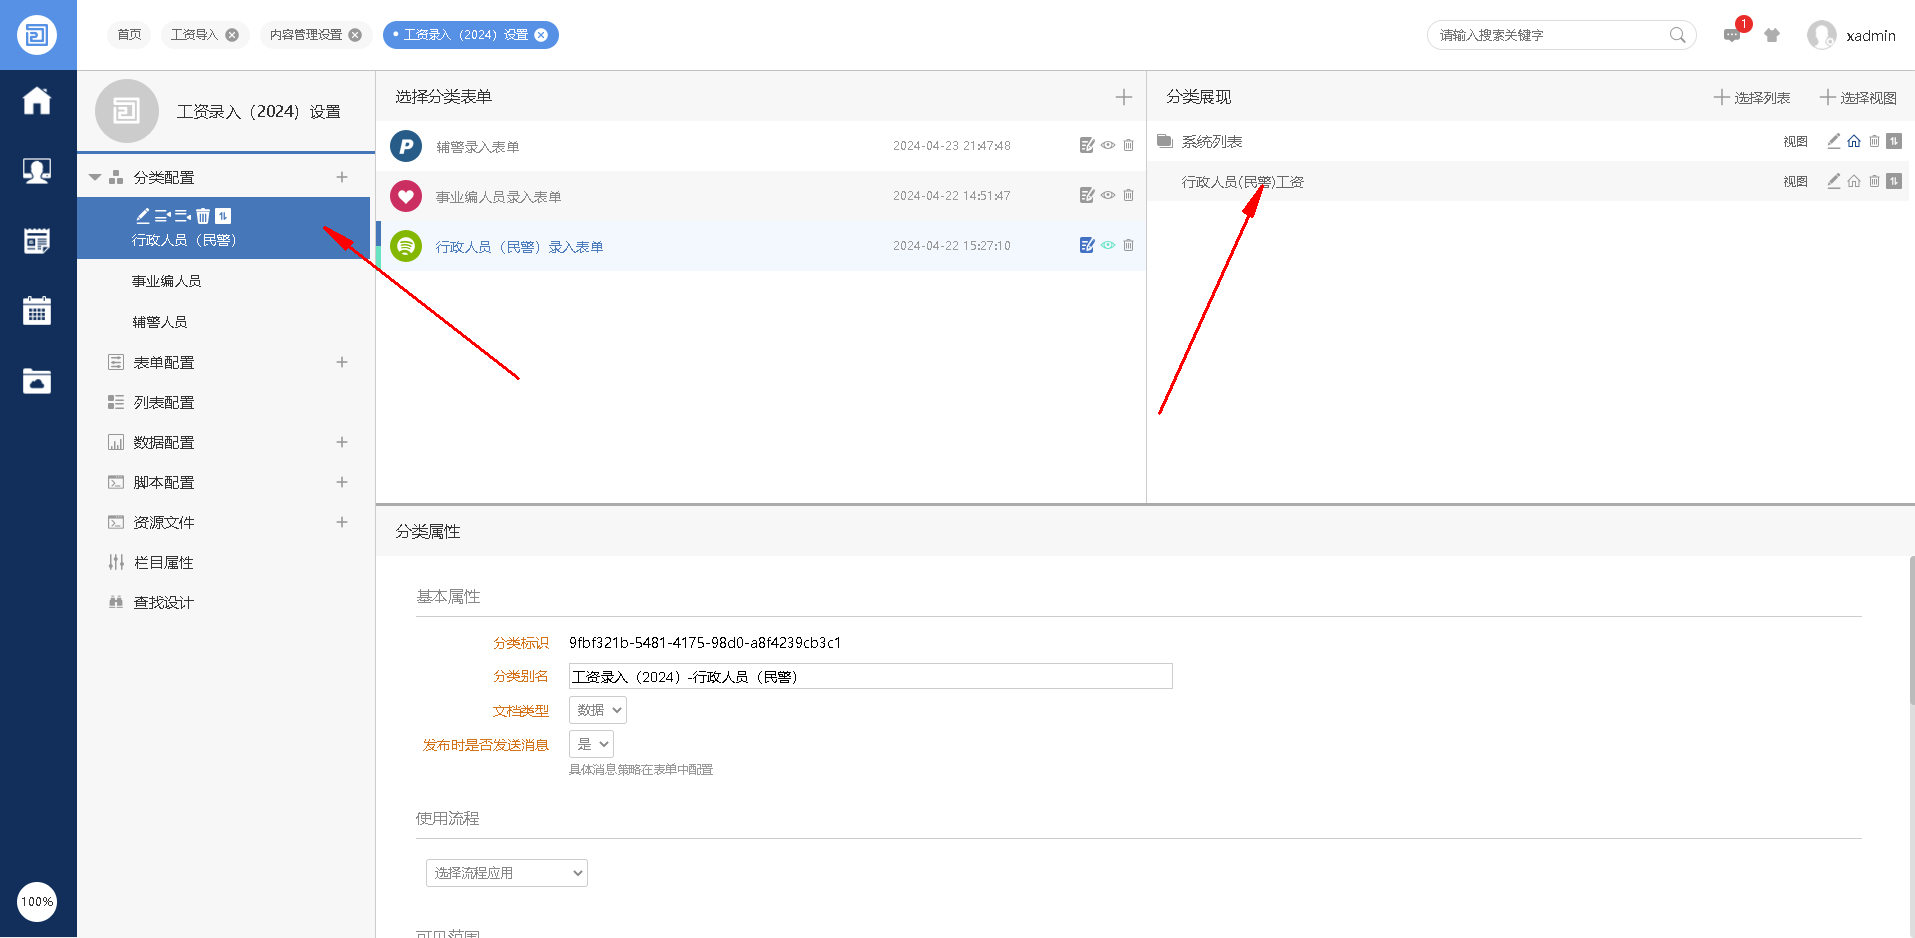Click the 分类属性 panel vertical scrollbar

[1911, 630]
